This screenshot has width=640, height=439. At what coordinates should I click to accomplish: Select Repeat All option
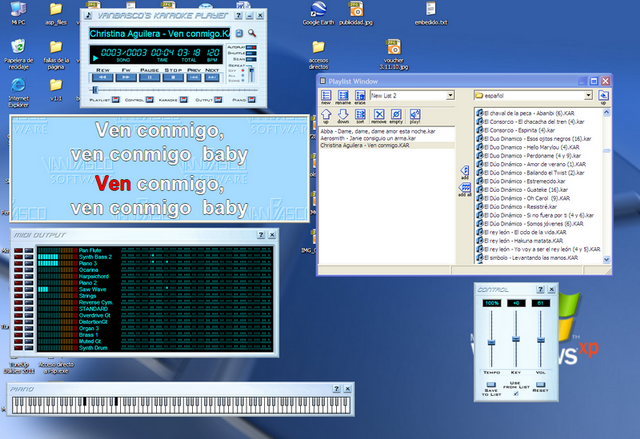click(243, 75)
